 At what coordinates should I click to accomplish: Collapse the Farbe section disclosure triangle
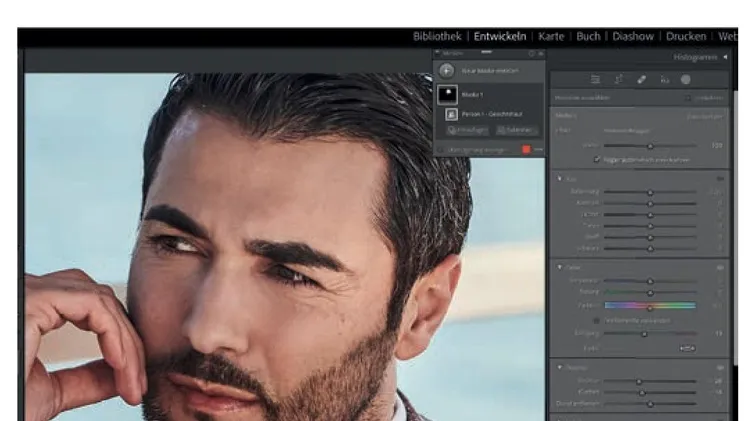[560, 267]
